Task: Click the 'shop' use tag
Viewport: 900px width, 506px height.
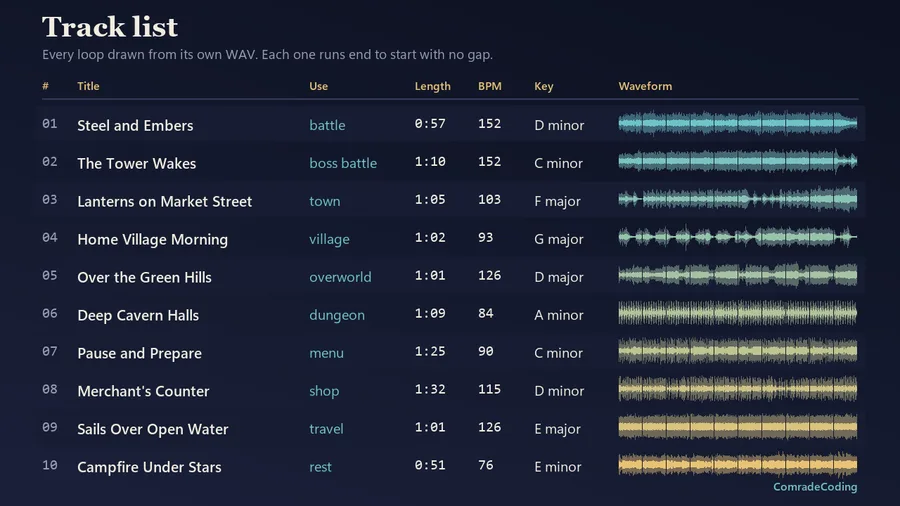Action: [324, 391]
